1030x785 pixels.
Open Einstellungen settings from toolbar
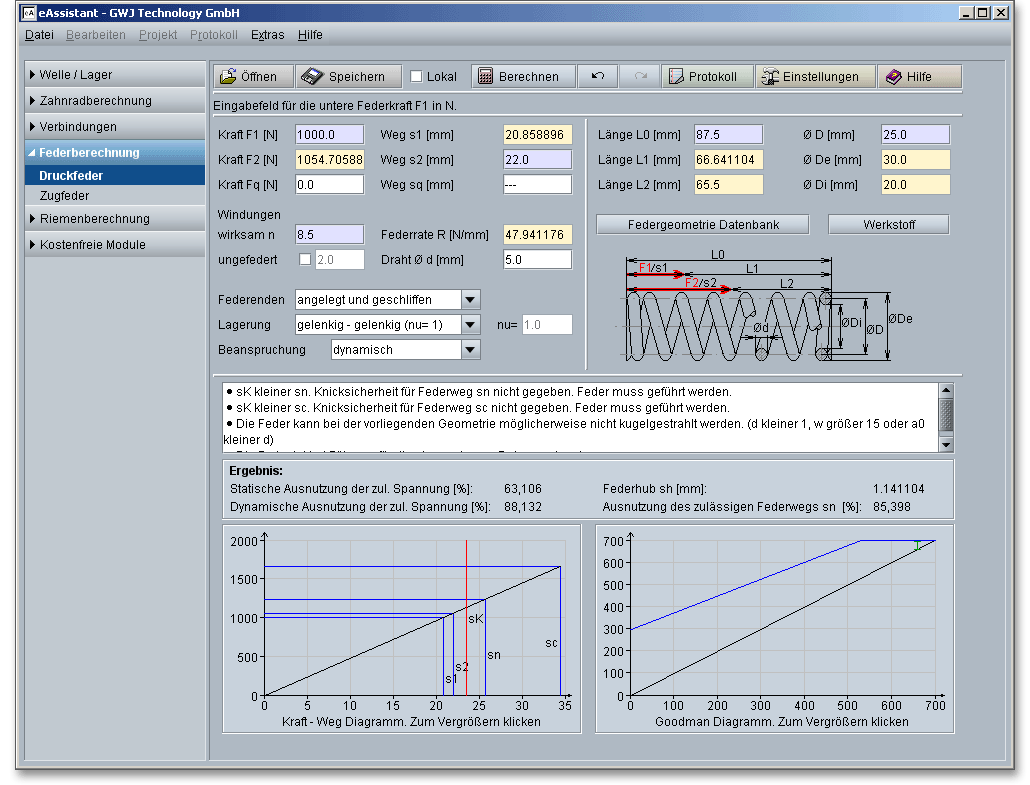point(809,77)
